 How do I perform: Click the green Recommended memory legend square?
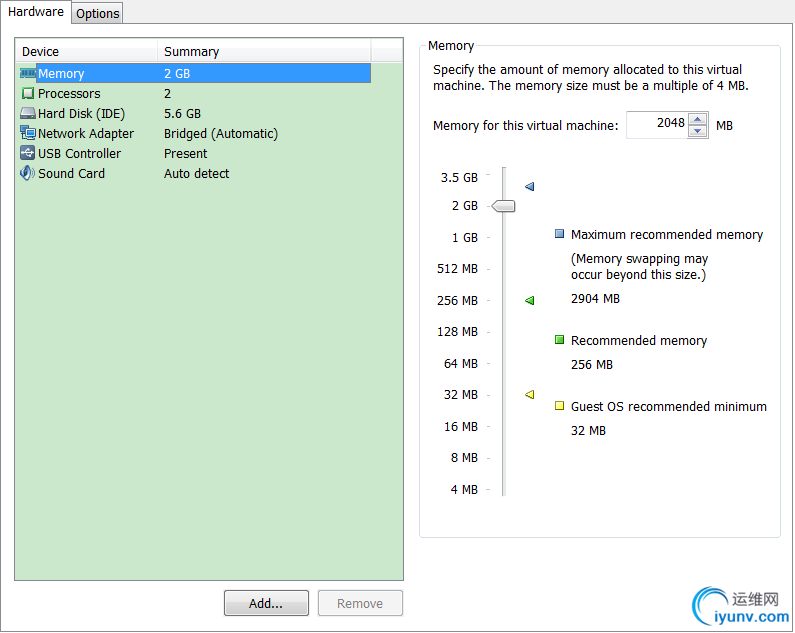tap(559, 339)
